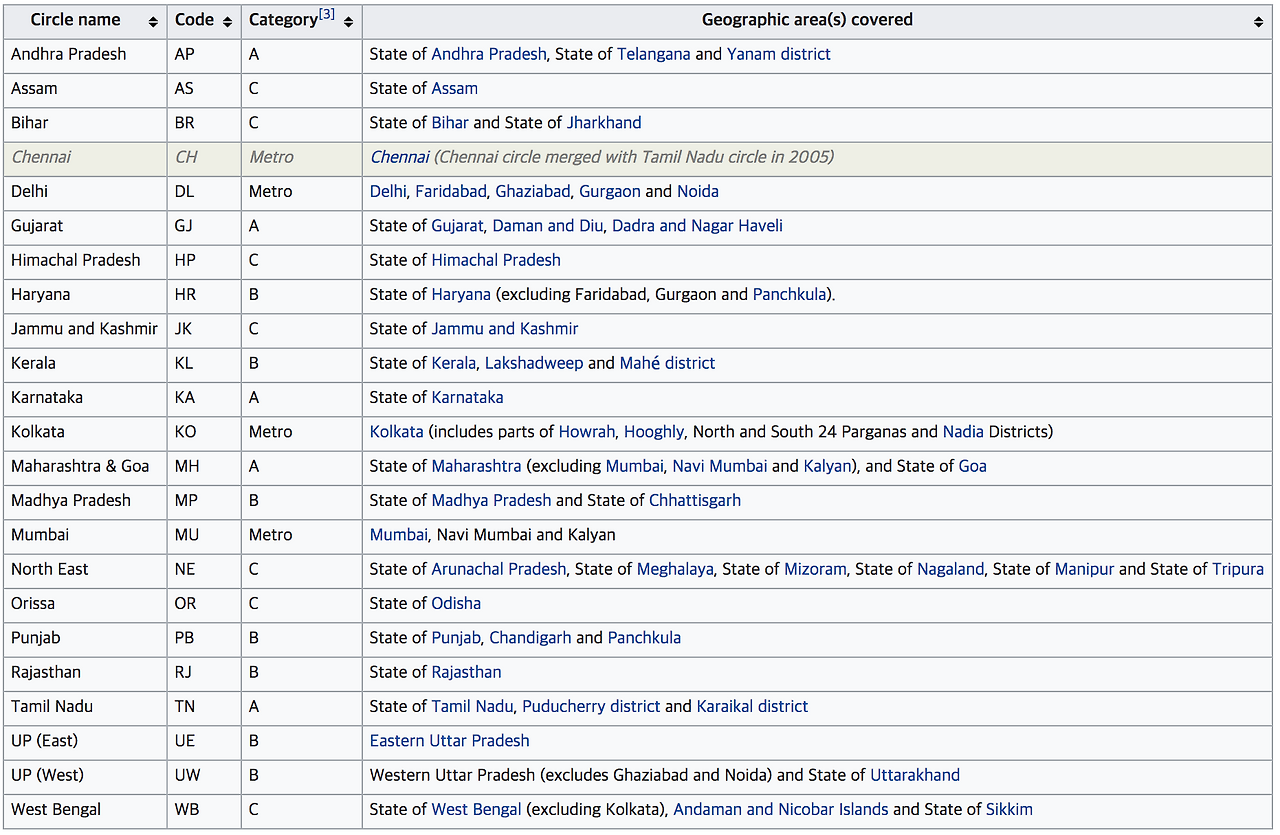Select the circle name "North East"
This screenshot has width=1280, height=835.
pyautogui.click(x=50, y=569)
